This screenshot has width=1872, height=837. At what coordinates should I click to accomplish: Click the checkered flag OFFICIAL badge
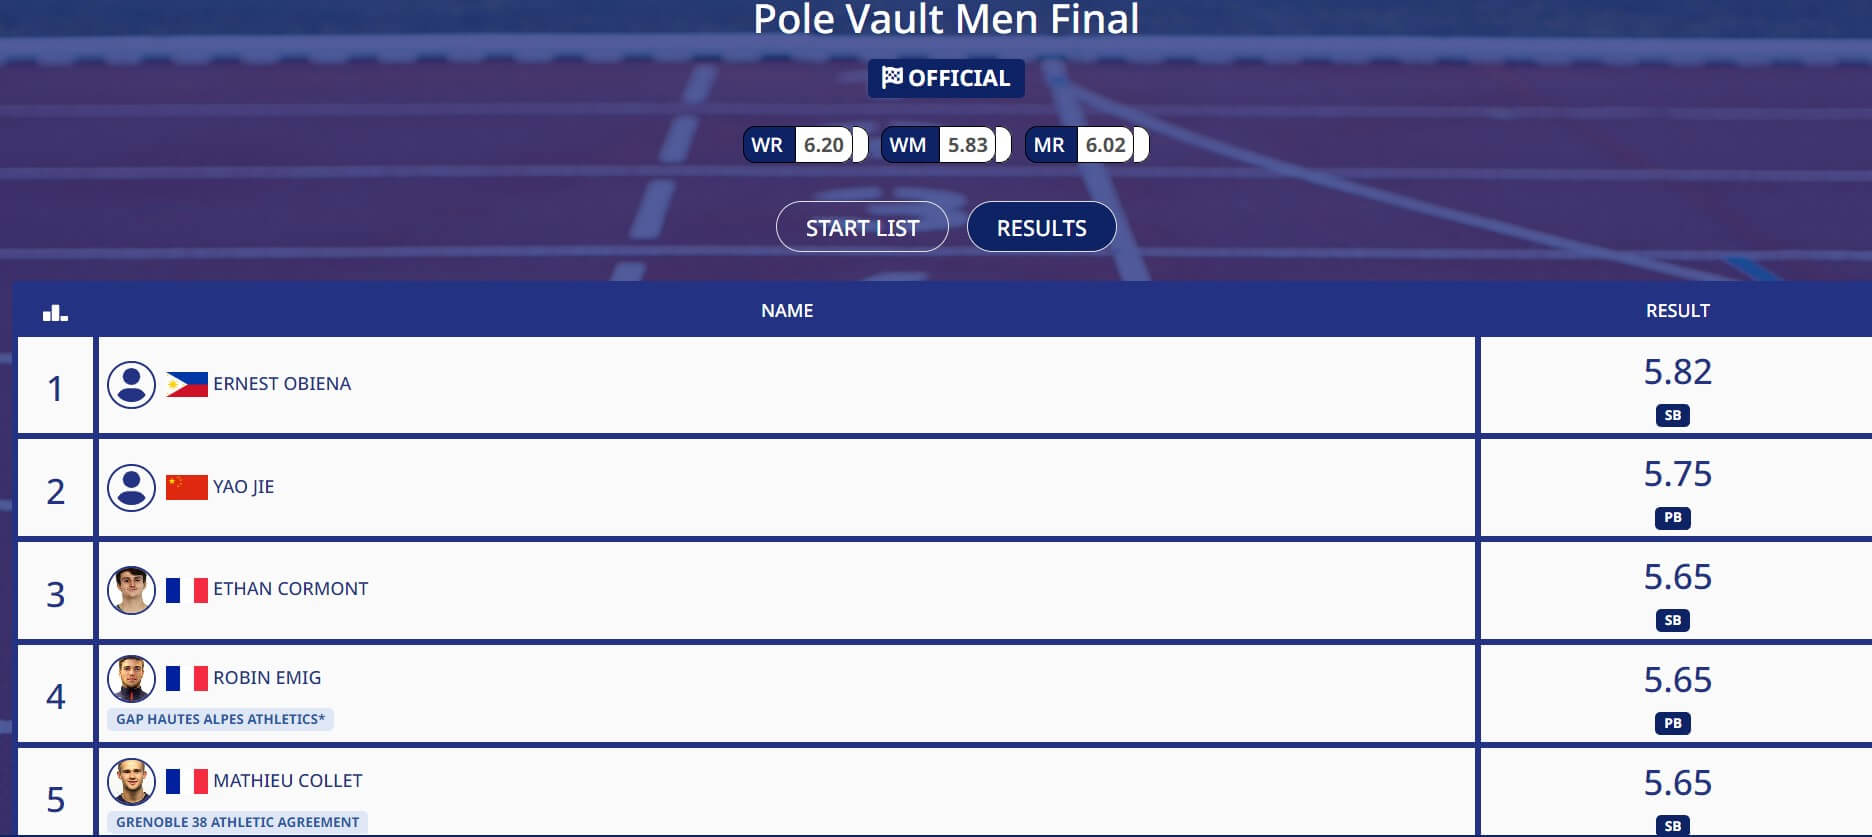coord(946,78)
